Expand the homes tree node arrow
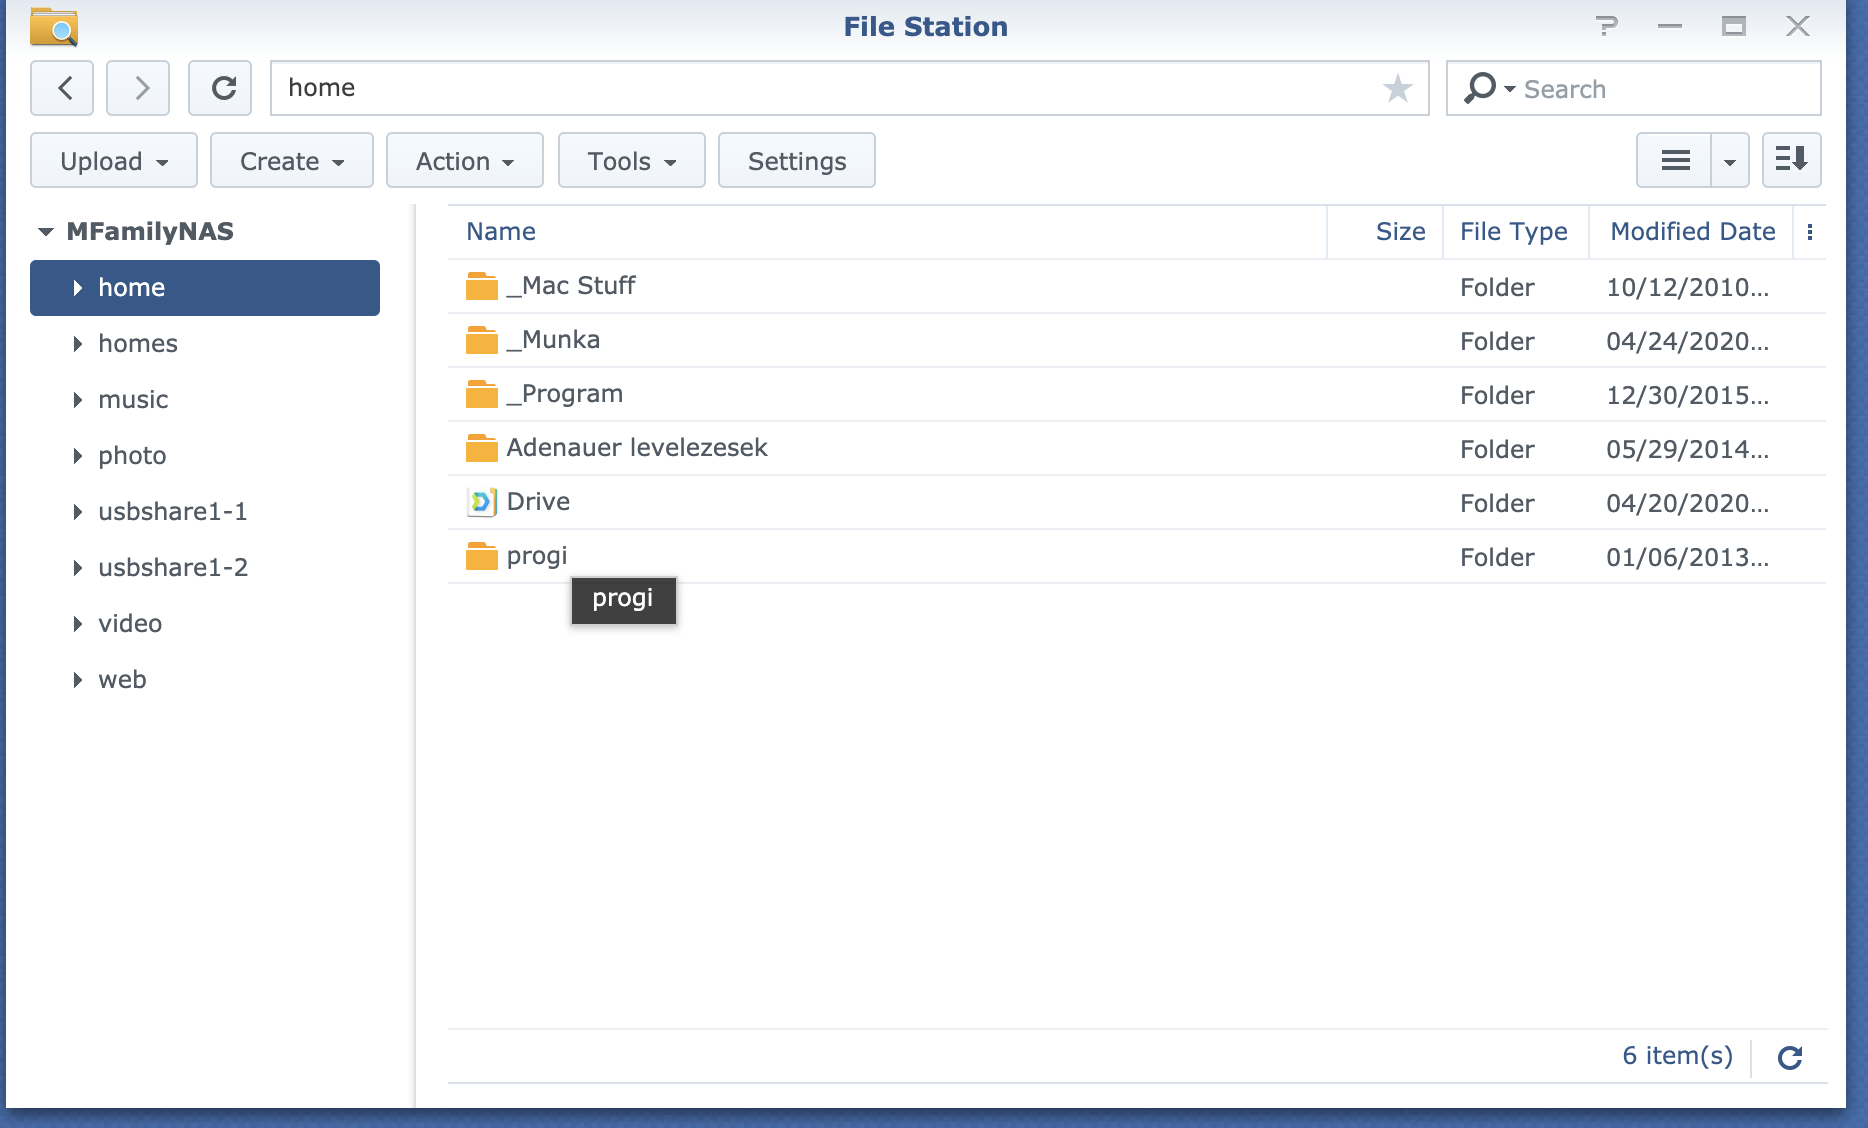The image size is (1868, 1128). (77, 344)
